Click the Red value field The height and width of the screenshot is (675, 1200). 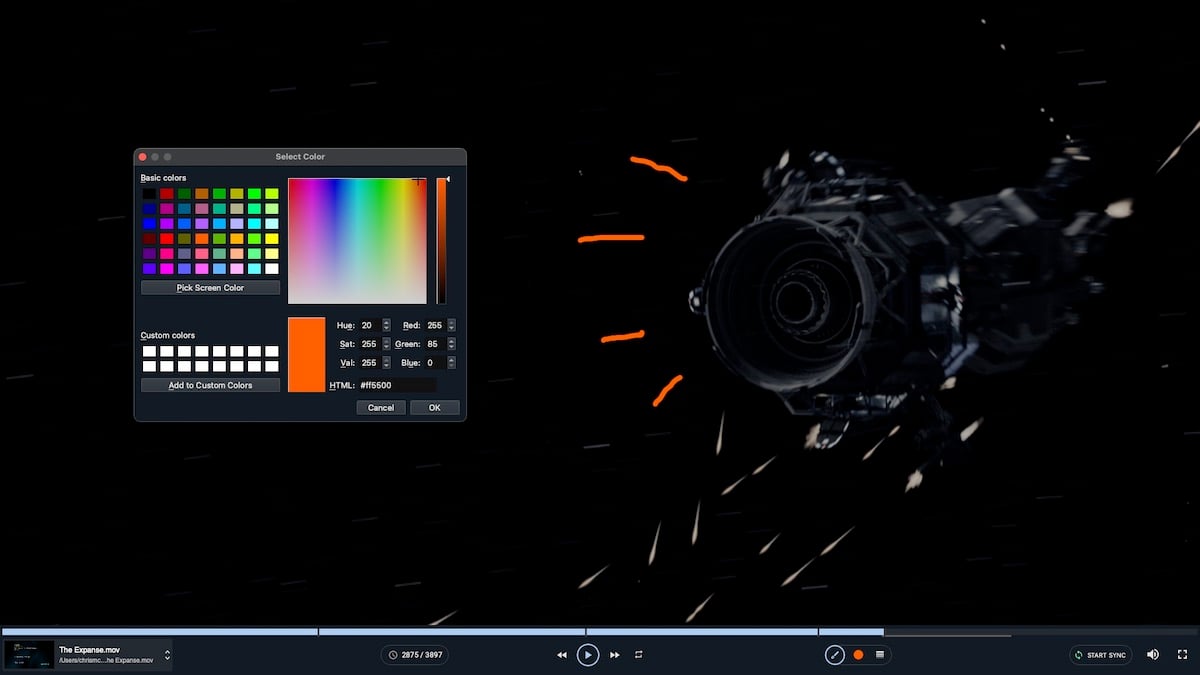pyautogui.click(x=435, y=326)
